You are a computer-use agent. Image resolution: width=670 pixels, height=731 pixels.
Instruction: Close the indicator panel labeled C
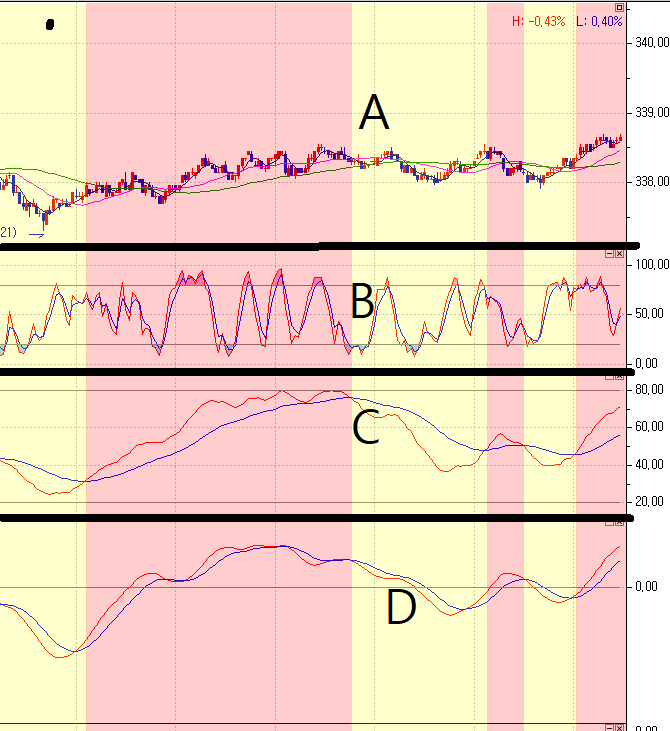tap(620, 379)
